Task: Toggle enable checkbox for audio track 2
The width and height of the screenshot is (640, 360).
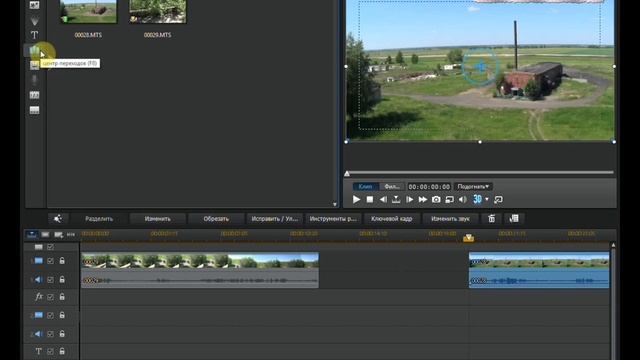Action: click(x=50, y=334)
